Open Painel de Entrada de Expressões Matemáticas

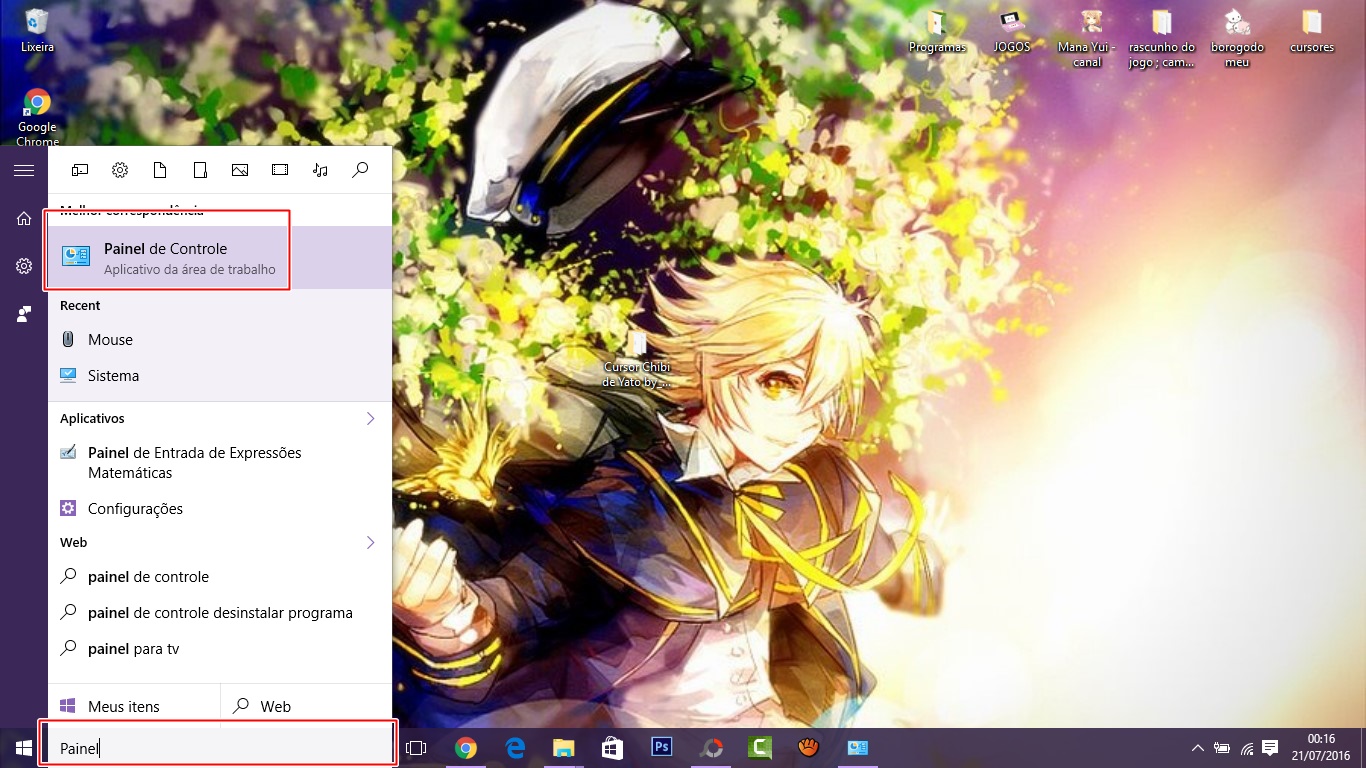tap(220, 463)
